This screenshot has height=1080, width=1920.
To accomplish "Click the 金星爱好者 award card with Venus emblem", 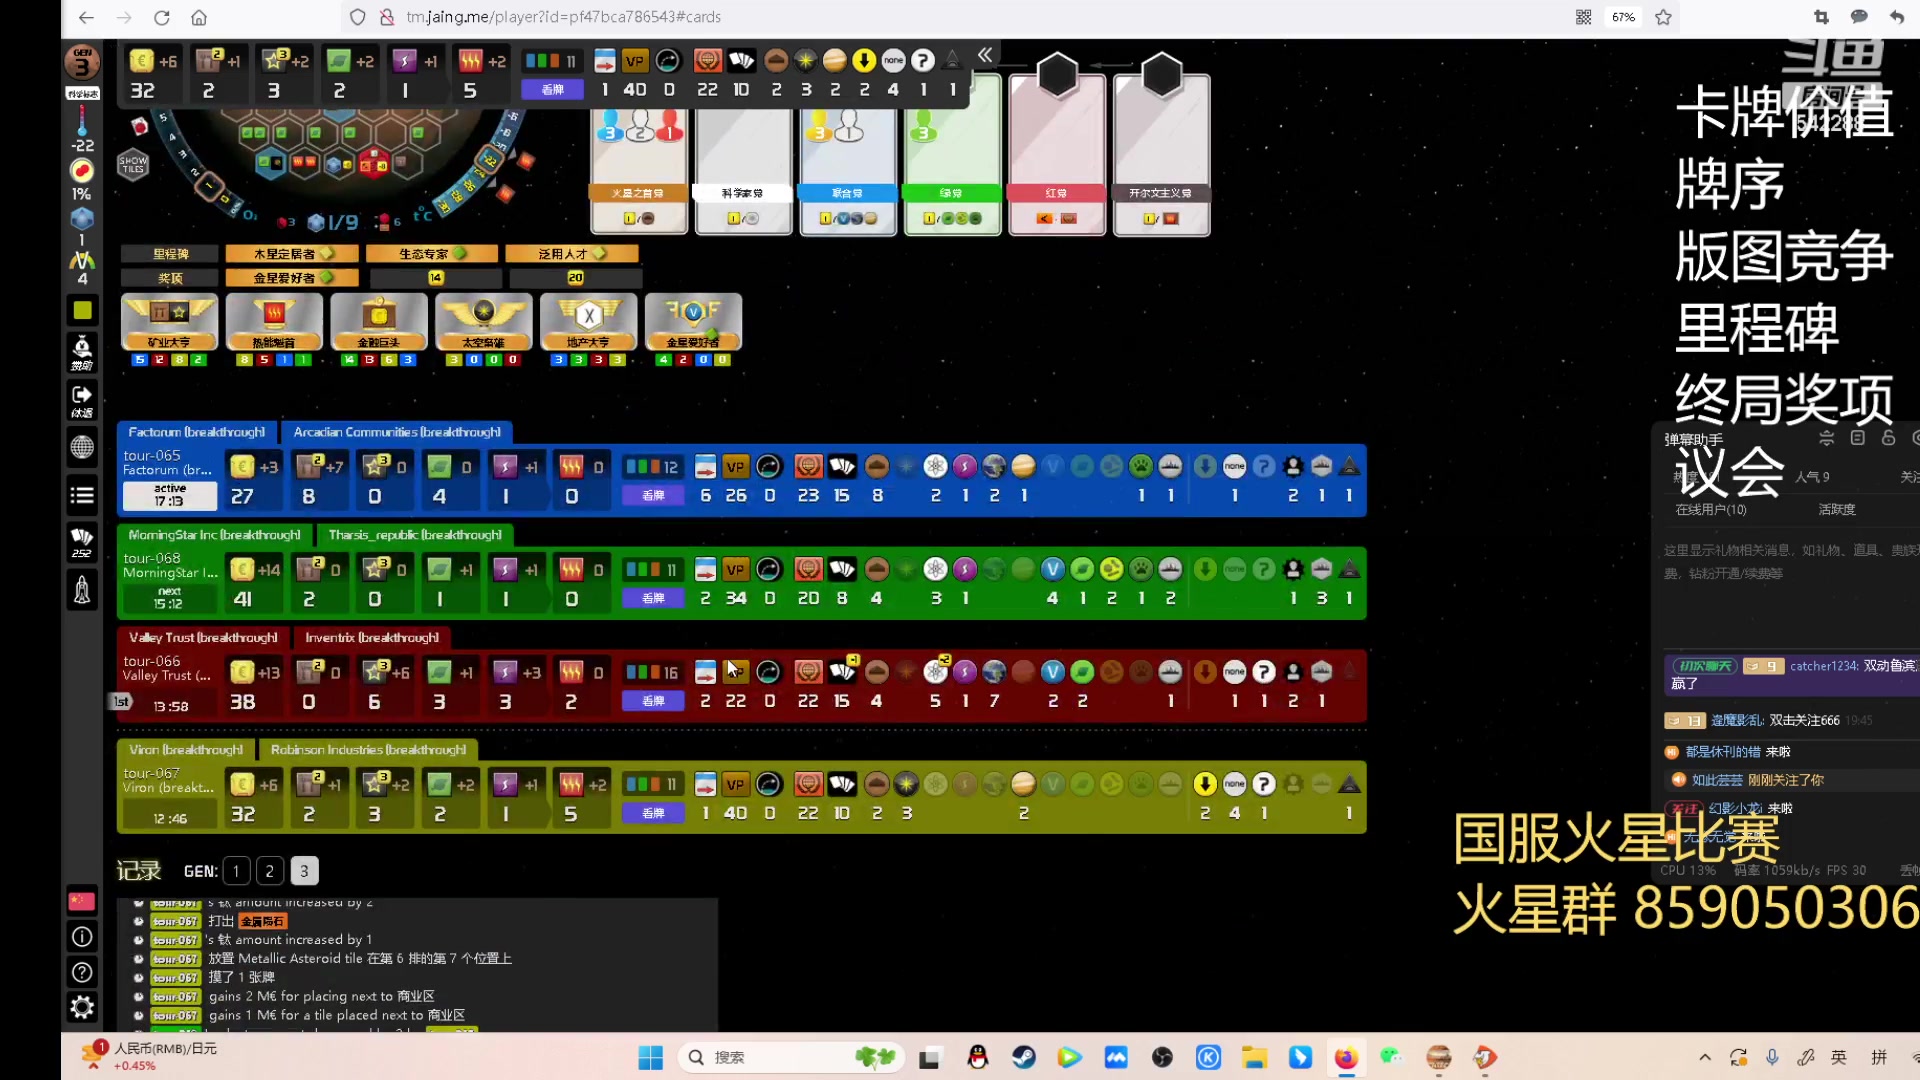I will (694, 322).
